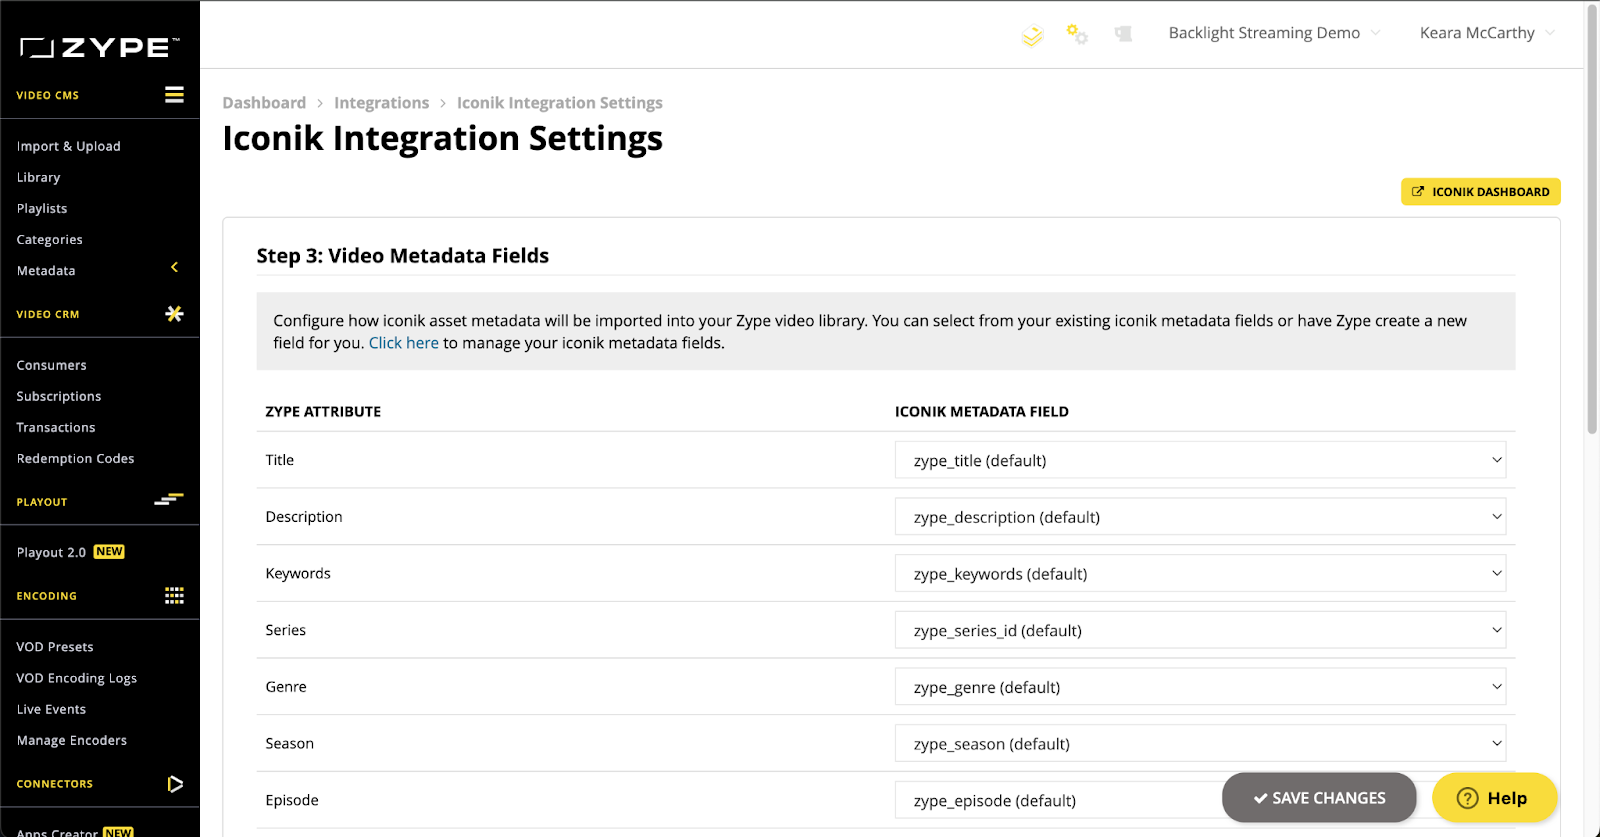Click the gray icon left of account name
The height and width of the screenshot is (837, 1600).
[1123, 34]
